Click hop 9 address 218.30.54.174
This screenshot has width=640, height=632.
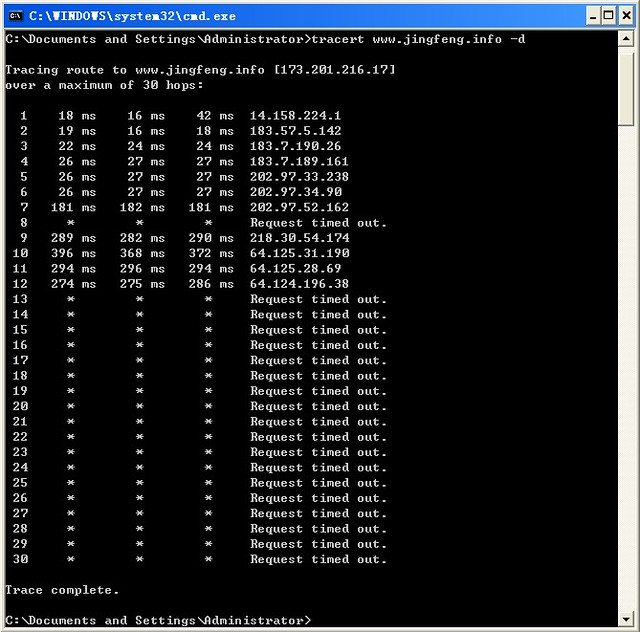pyautogui.click(x=300, y=238)
